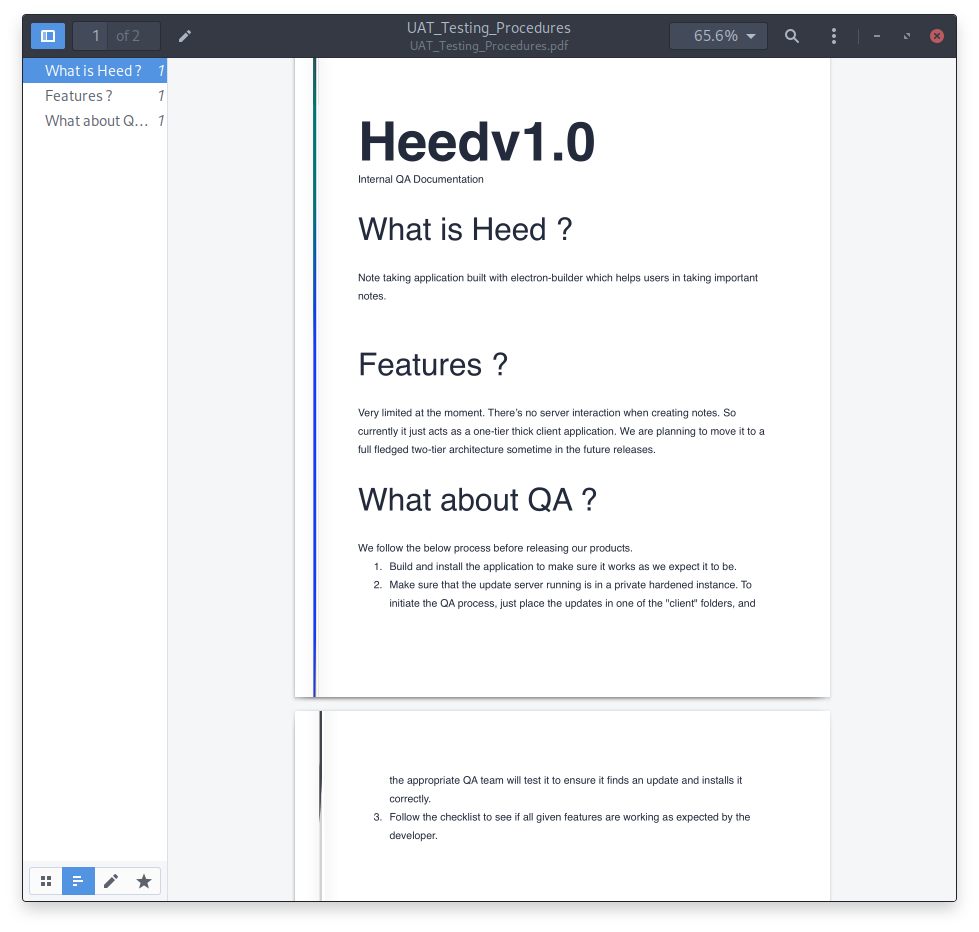Show annotations list in the sidebar
Image resolution: width=979 pixels, height=932 pixels.
[x=111, y=881]
